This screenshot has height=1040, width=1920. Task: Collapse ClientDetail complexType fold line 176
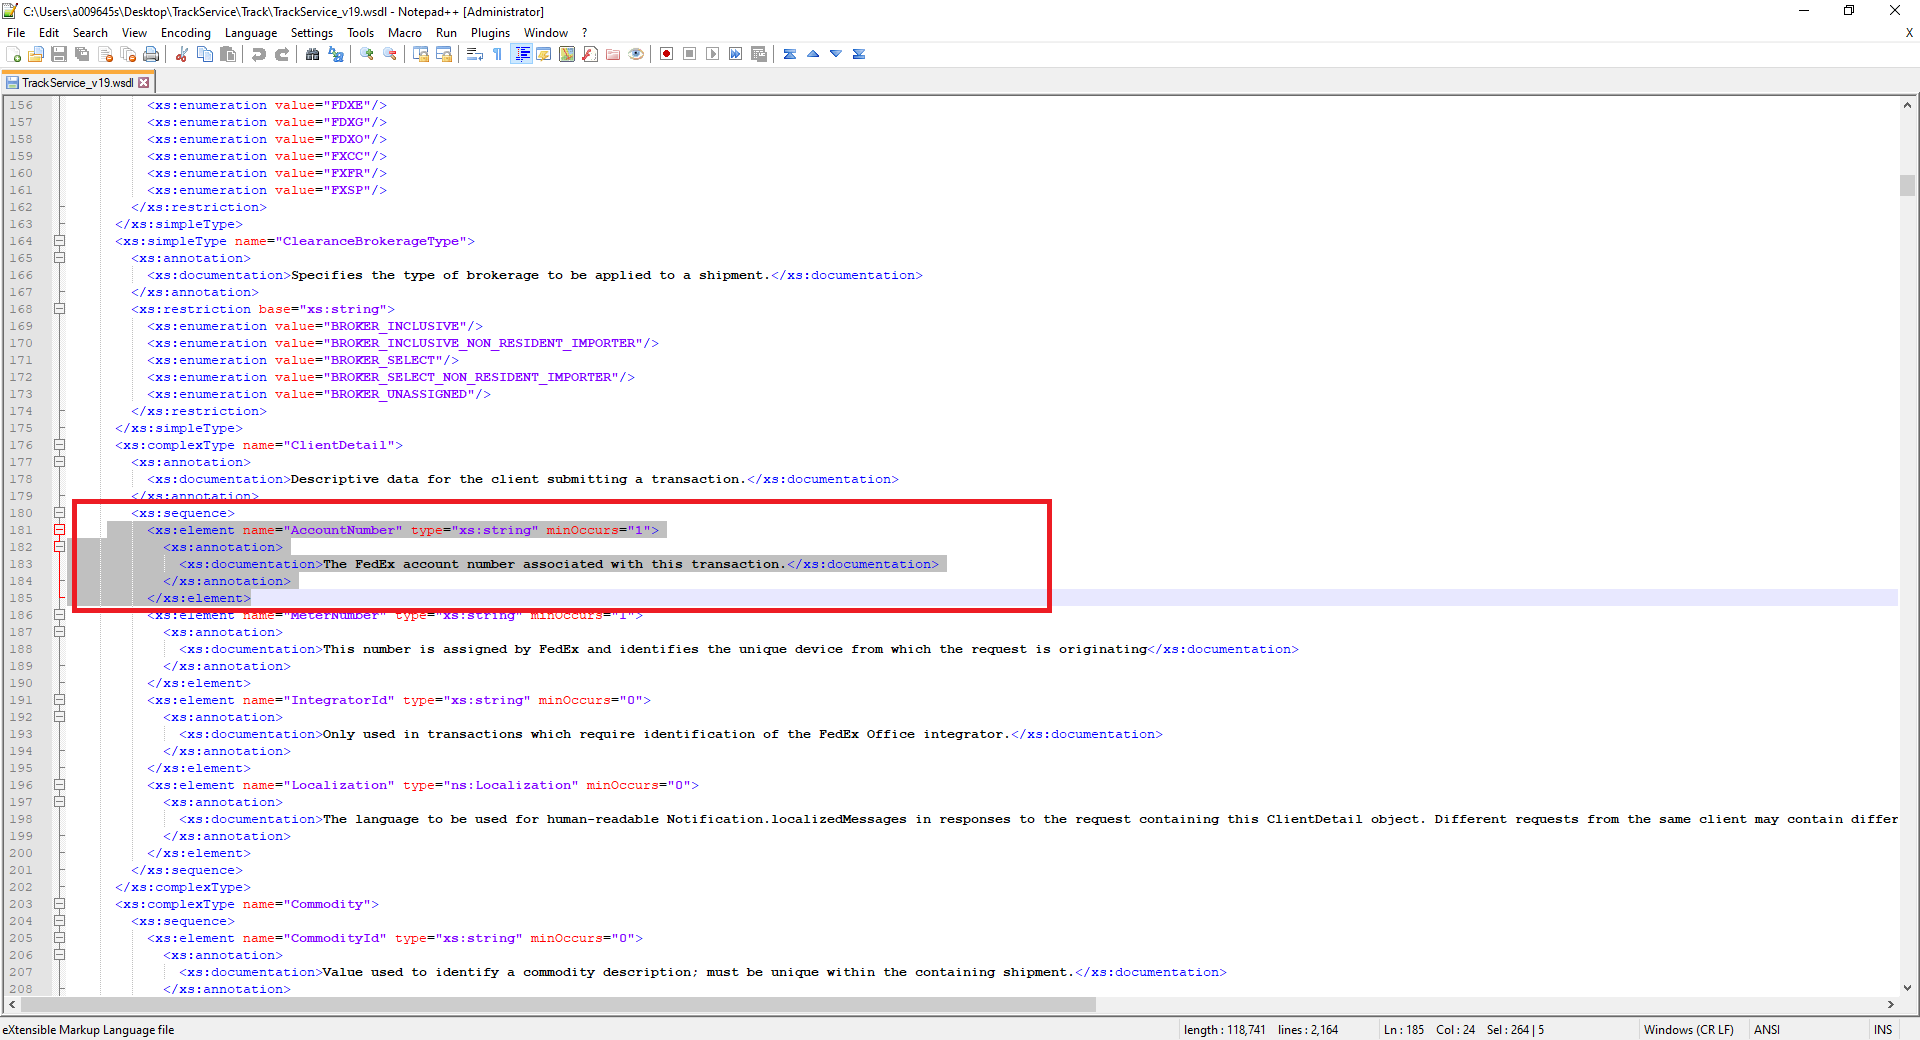[59, 445]
